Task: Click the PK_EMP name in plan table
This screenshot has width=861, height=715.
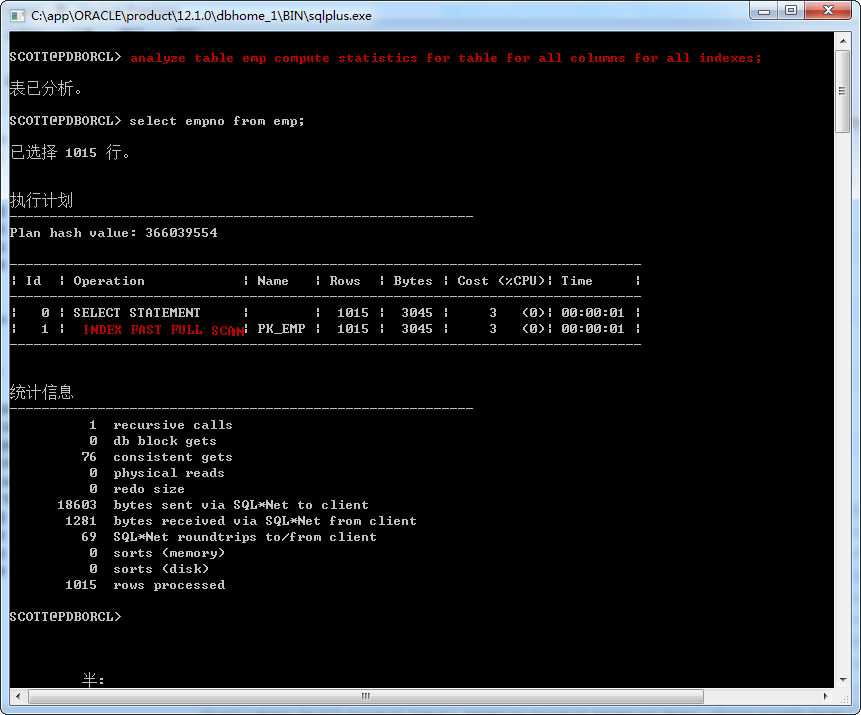Action: pos(281,328)
